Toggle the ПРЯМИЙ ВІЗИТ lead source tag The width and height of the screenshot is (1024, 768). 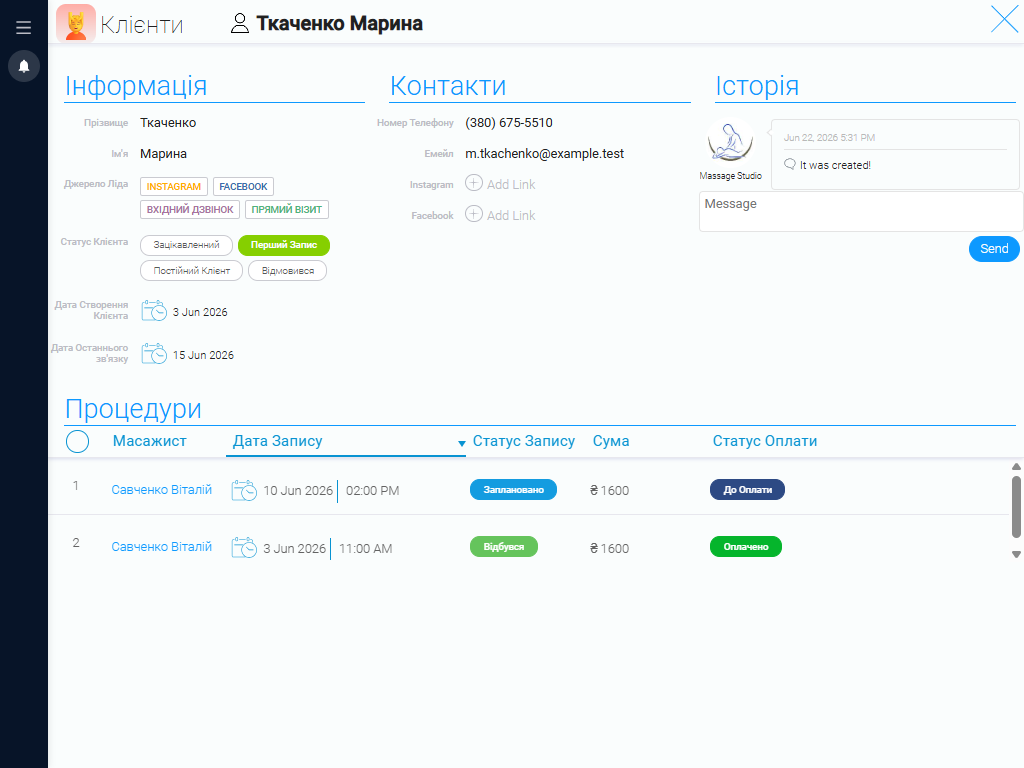pyautogui.click(x=287, y=210)
